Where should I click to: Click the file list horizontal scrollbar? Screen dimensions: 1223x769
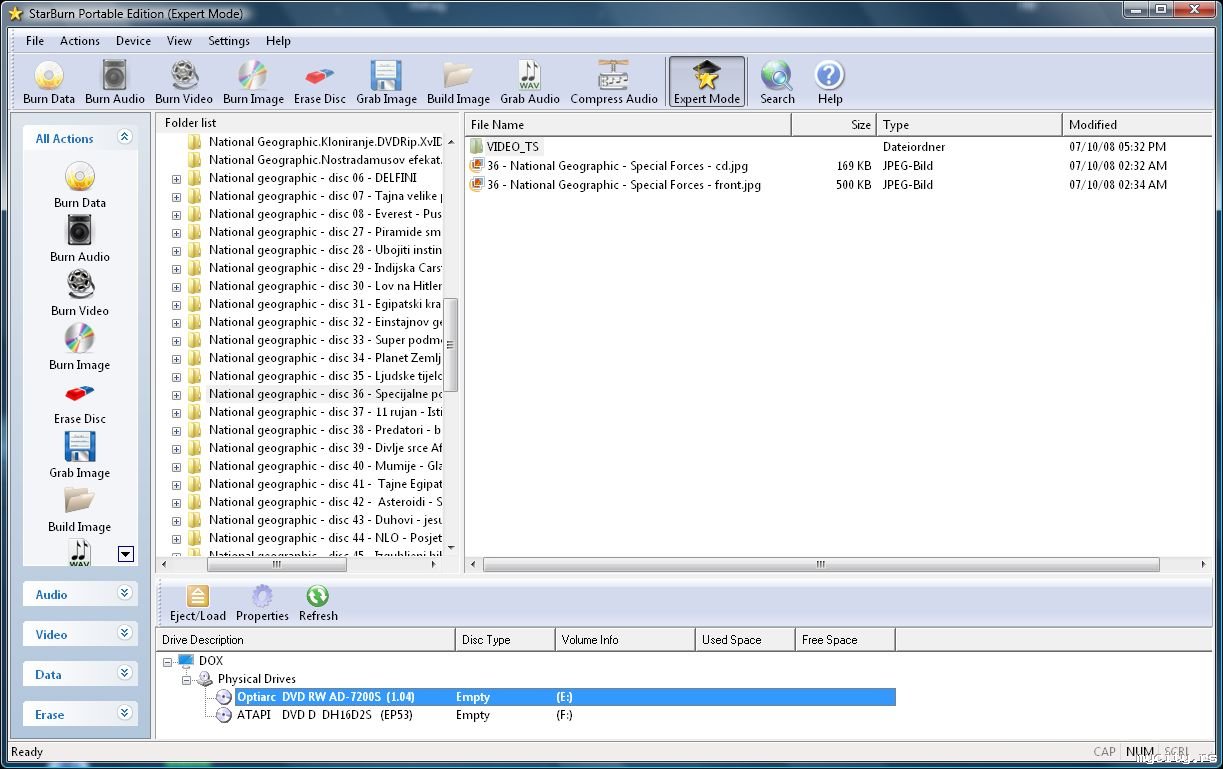[820, 565]
